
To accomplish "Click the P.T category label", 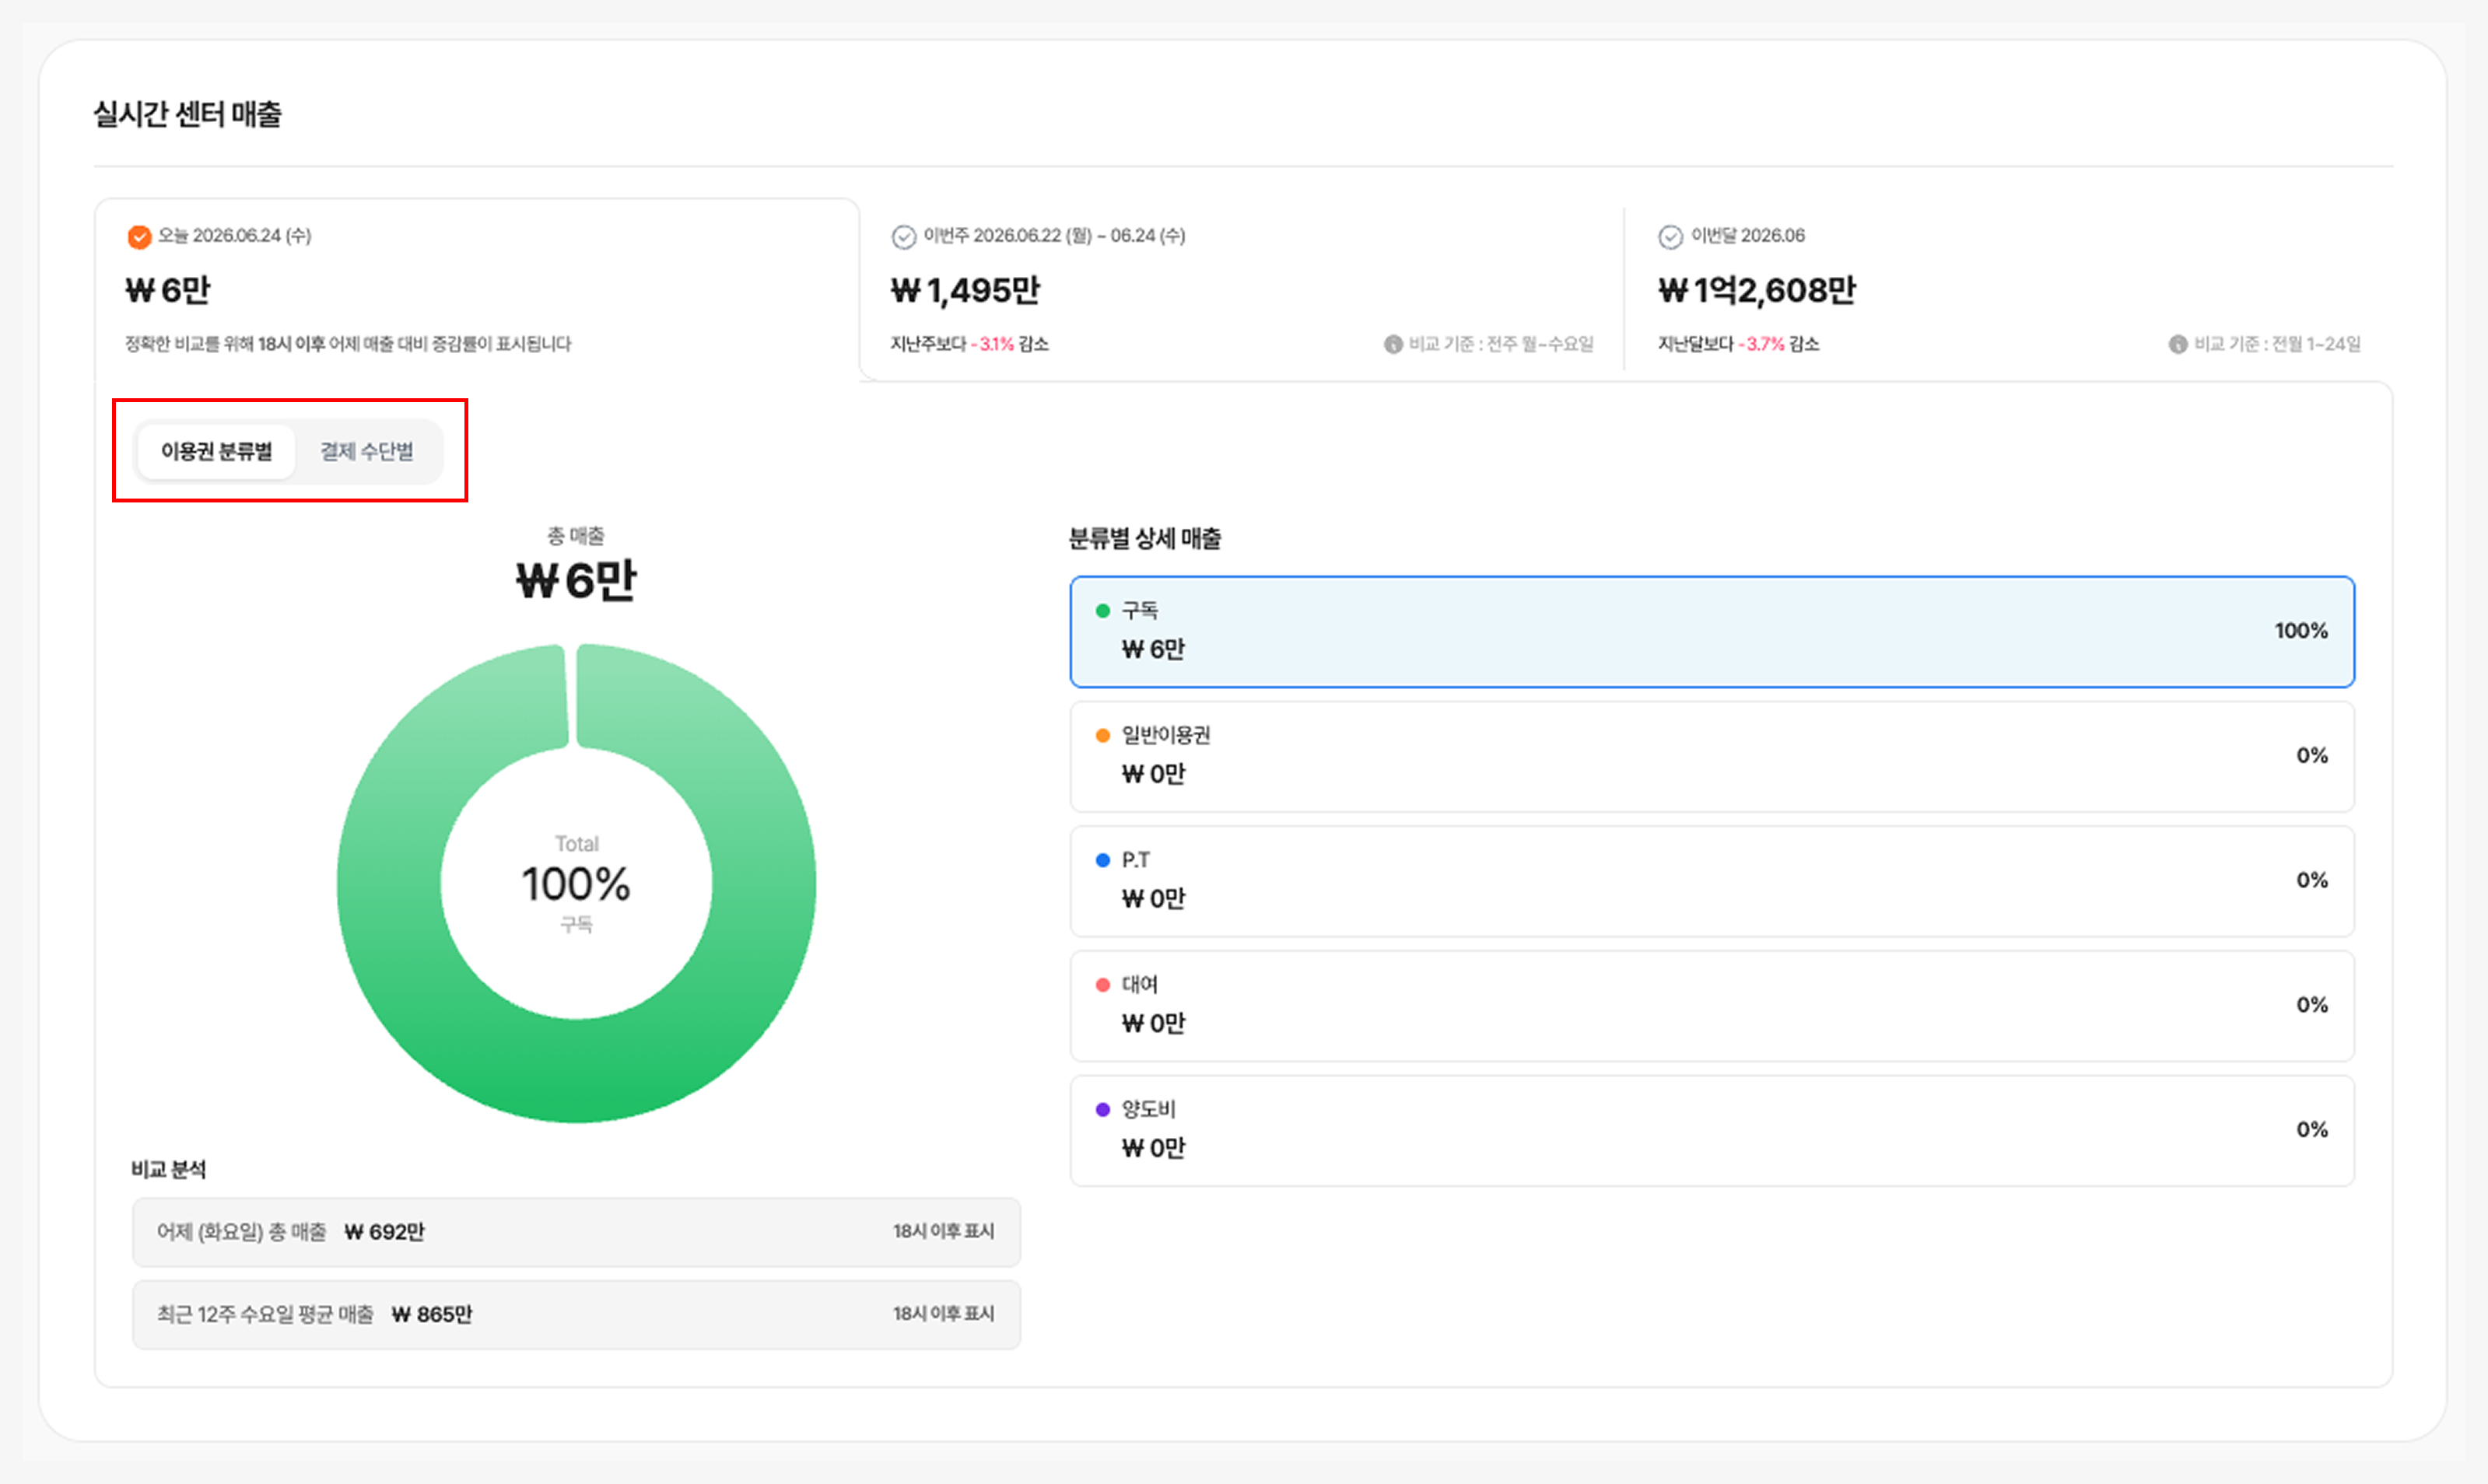I will pos(1136,860).
